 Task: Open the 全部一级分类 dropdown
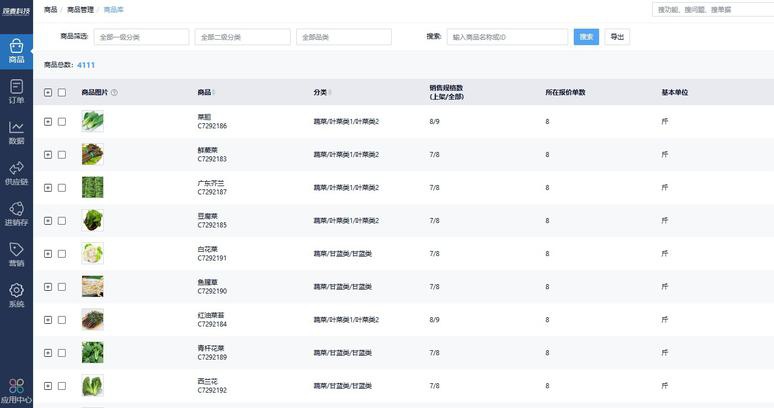141,37
